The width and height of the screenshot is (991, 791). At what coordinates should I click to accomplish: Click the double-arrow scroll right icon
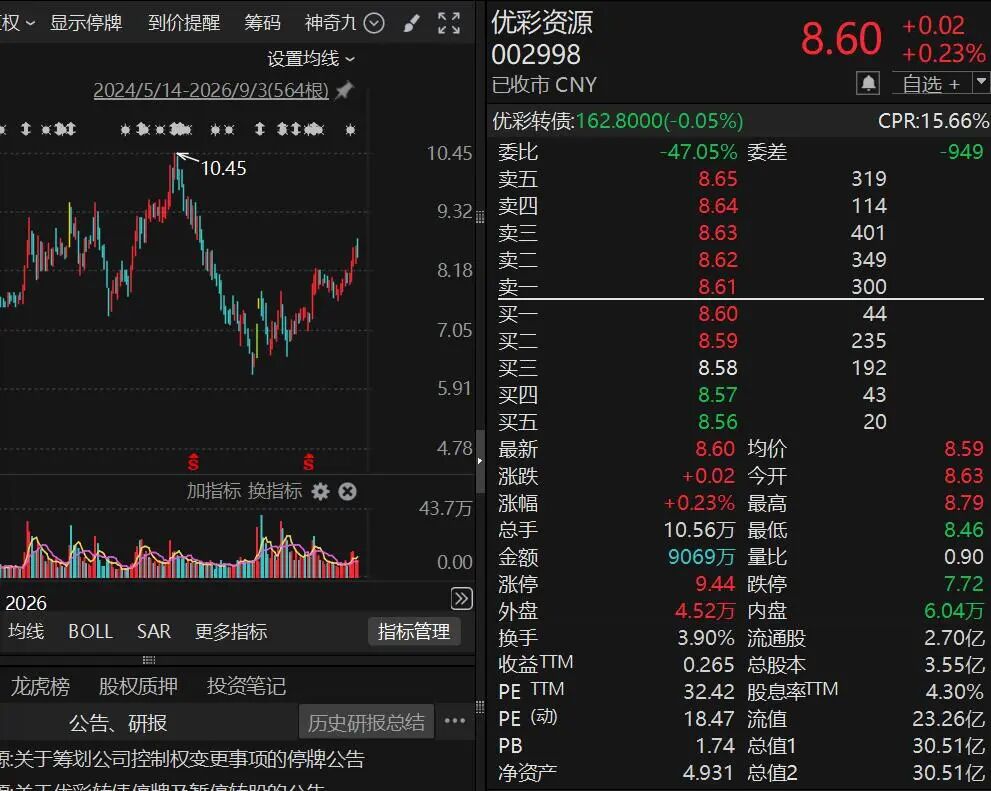pyautogui.click(x=462, y=598)
